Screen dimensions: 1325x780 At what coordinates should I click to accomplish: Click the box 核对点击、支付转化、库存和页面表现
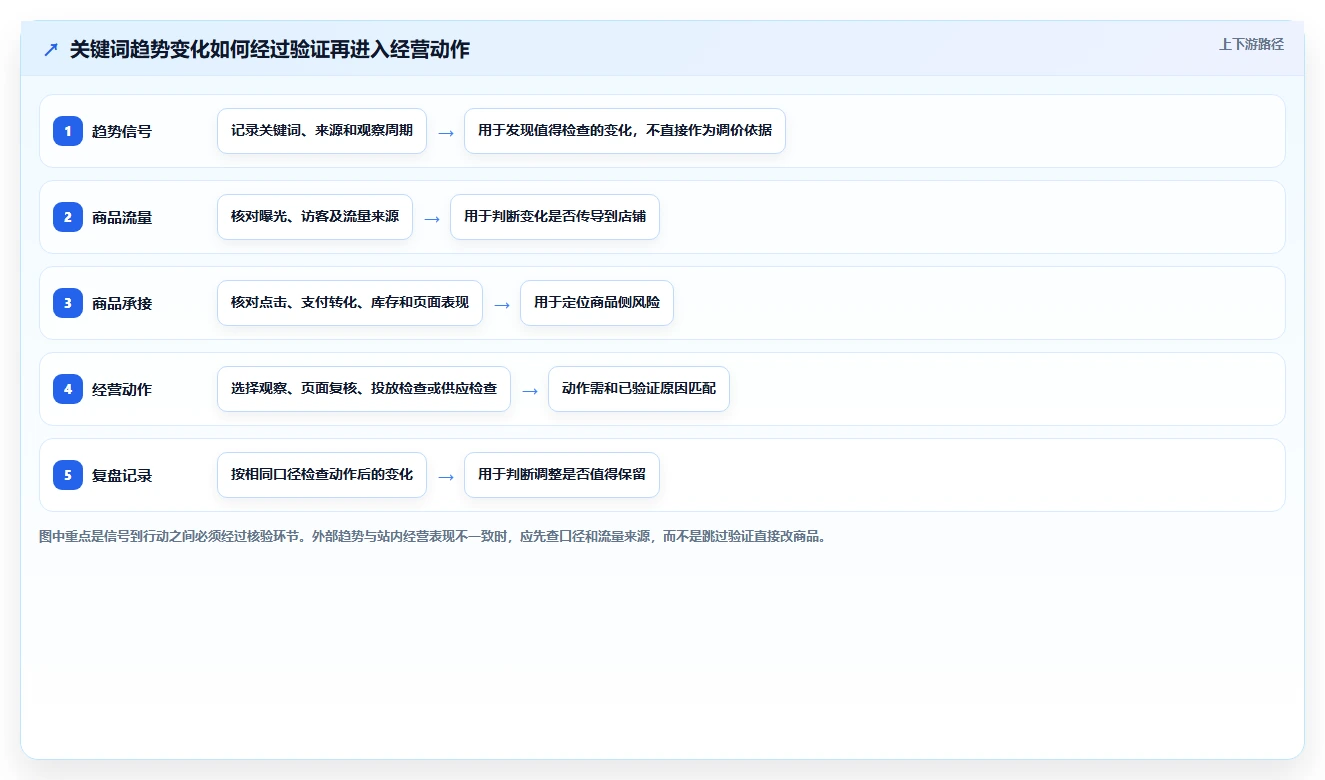350,303
